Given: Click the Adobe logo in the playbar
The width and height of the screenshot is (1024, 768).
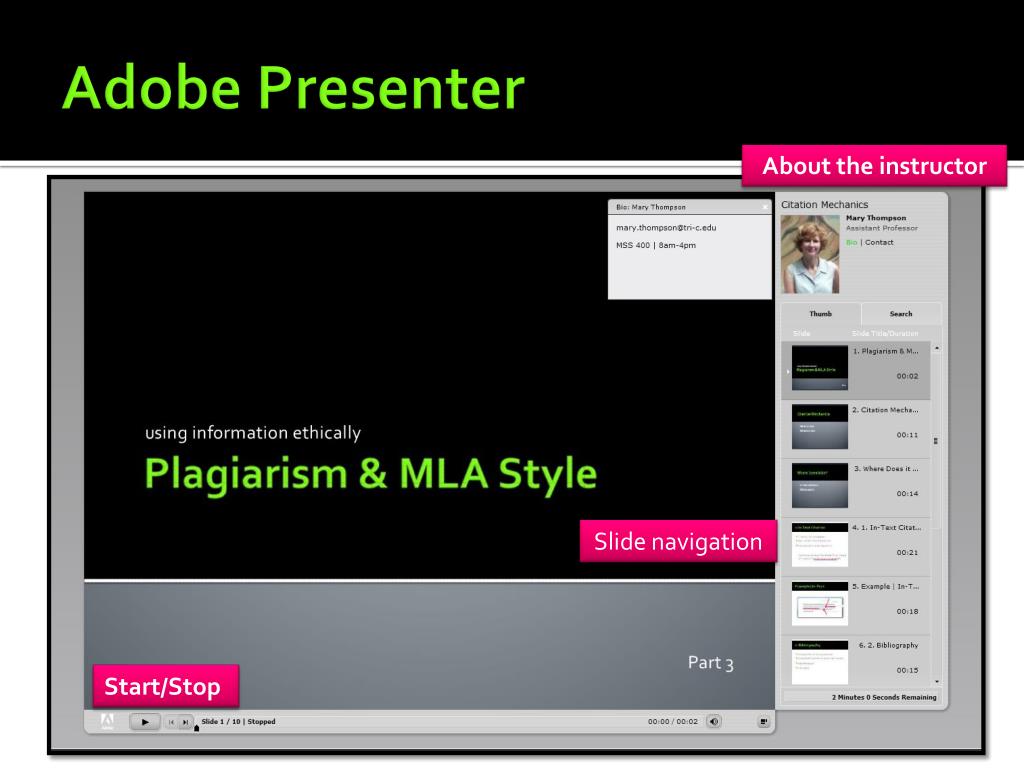Looking at the screenshot, I should (x=107, y=721).
